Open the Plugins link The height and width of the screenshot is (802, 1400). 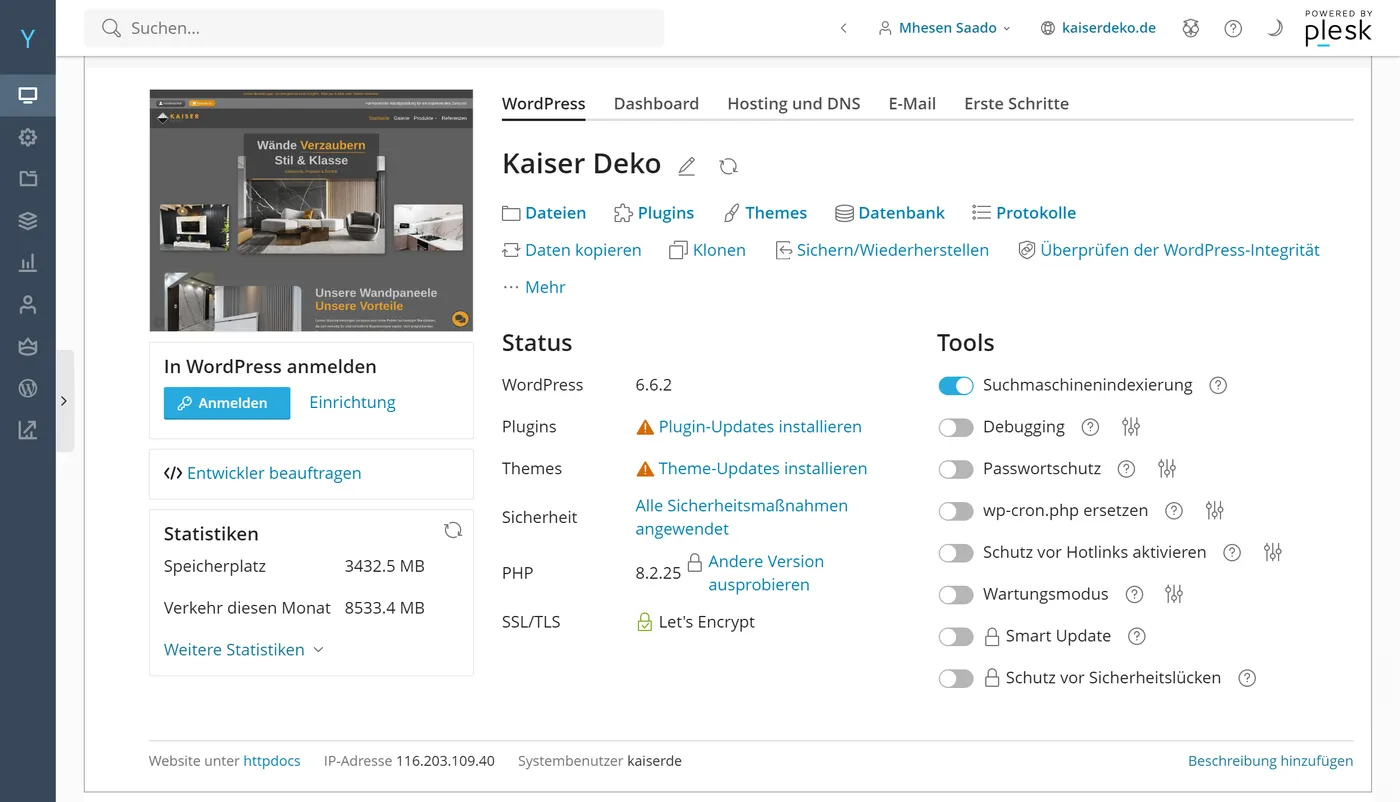[654, 212]
